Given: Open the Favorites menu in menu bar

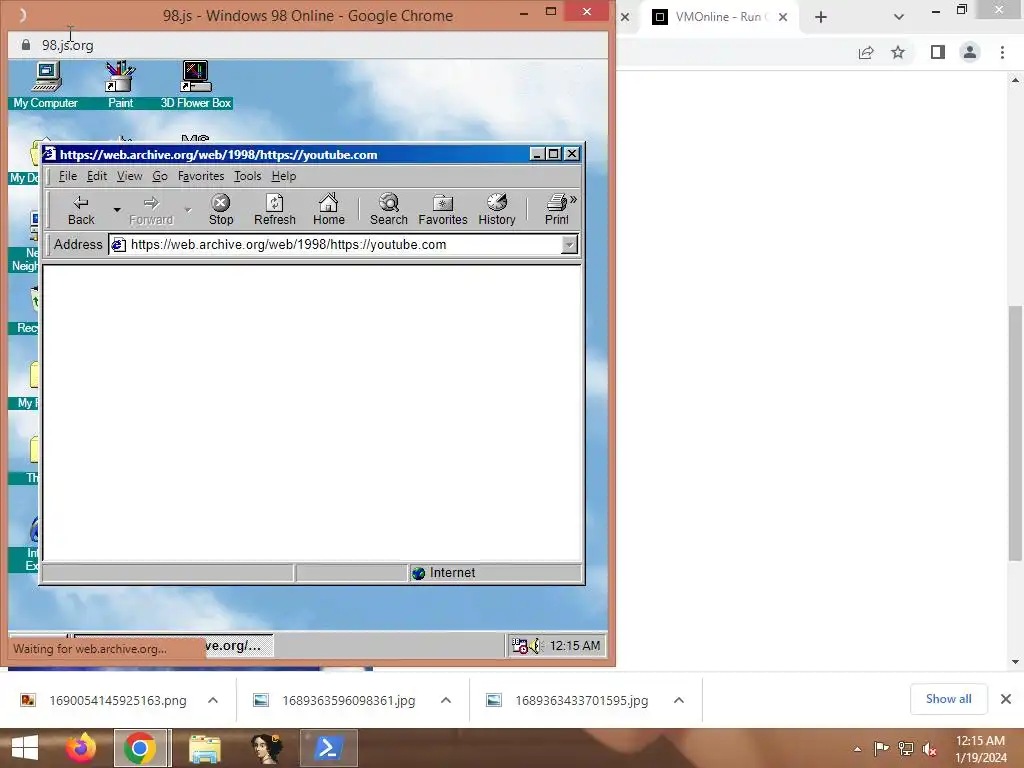Looking at the screenshot, I should click(x=200, y=176).
